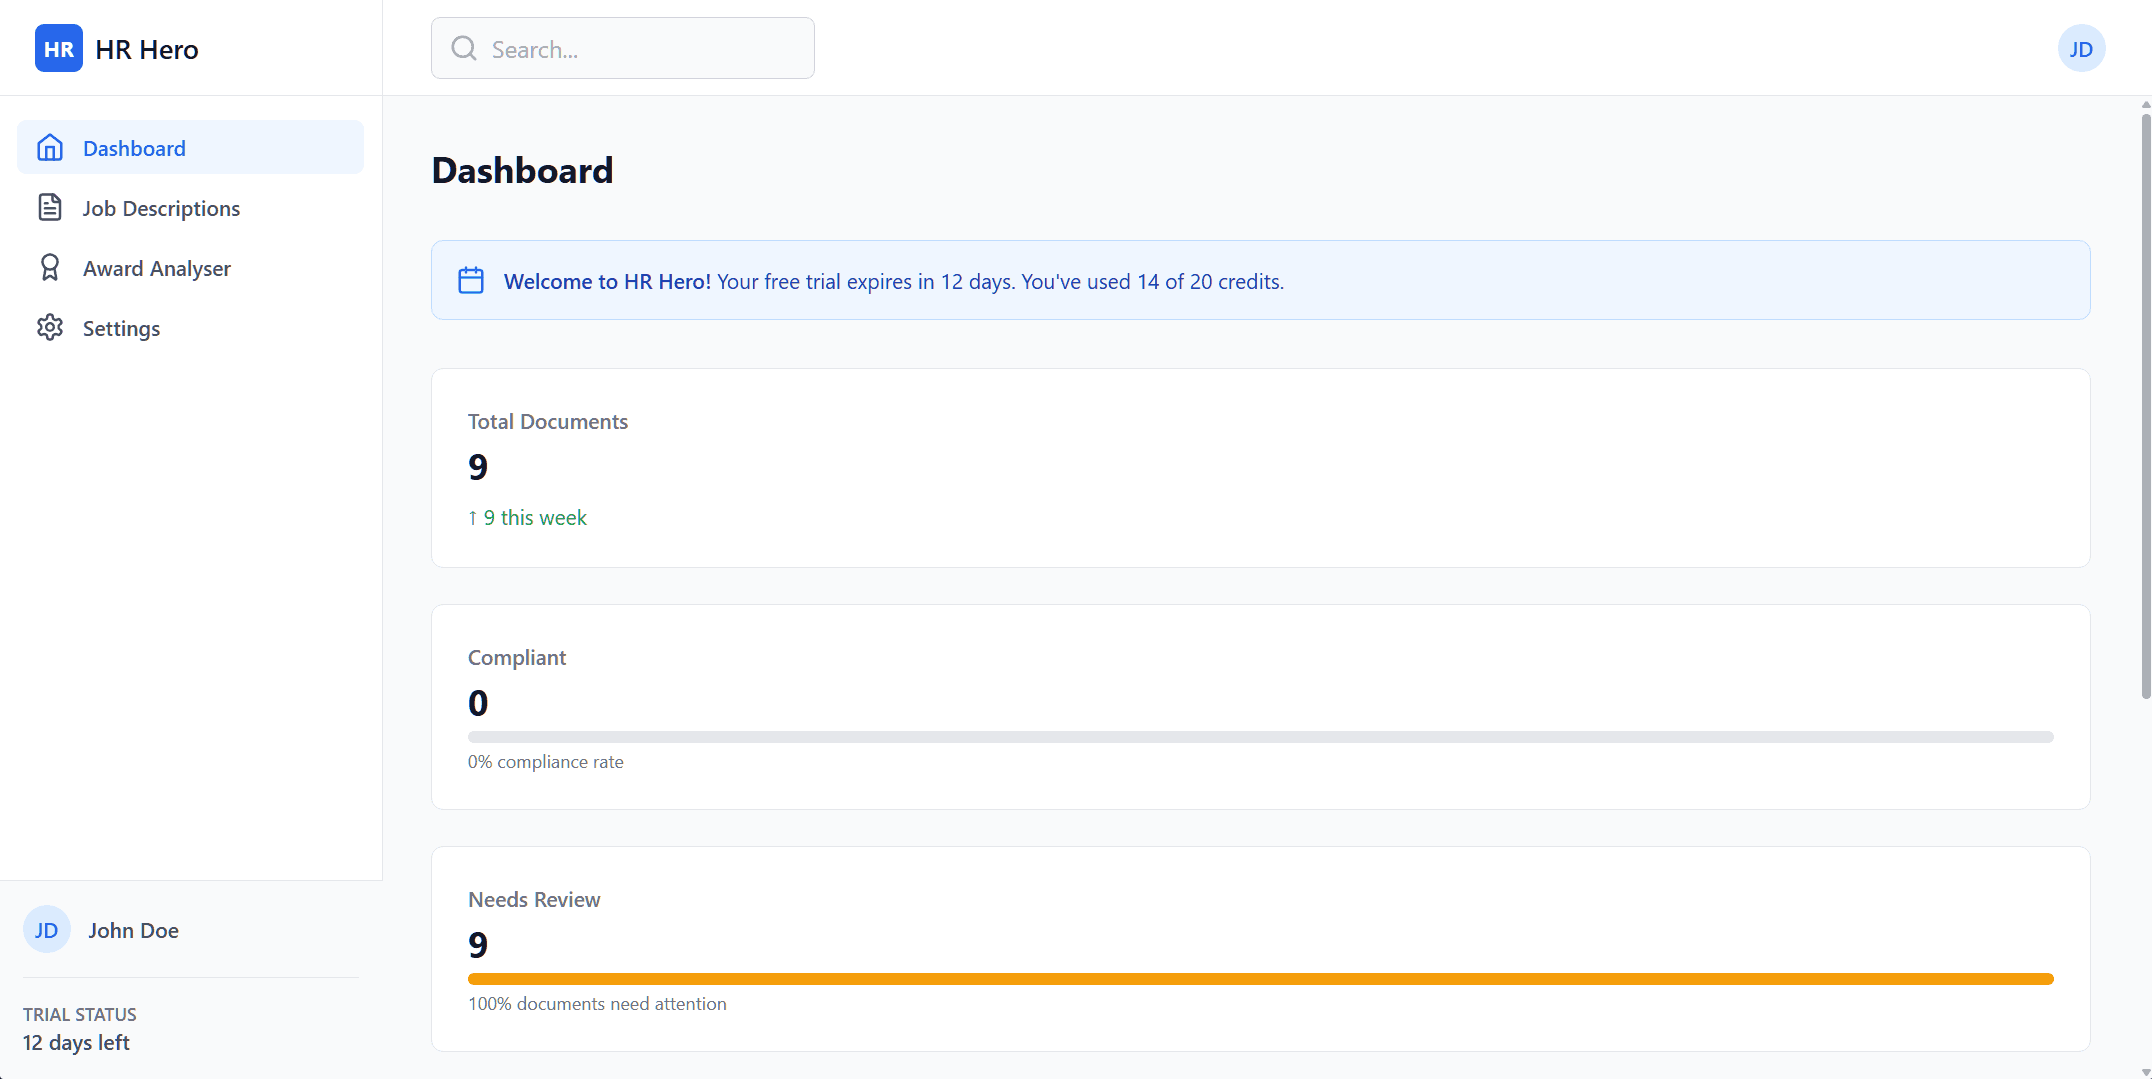This screenshot has height=1079, width=2152.
Task: Click the Job Descriptions document icon
Action: [50, 207]
